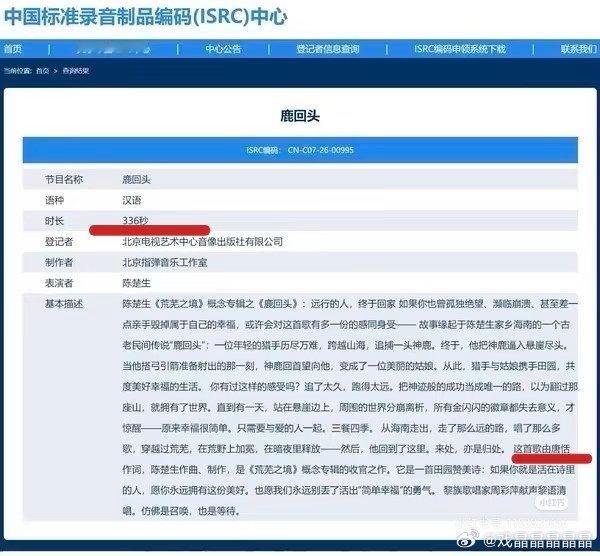Click the description line starting 老民间传说
This screenshot has height=556, width=600.
pyautogui.click(x=346, y=345)
